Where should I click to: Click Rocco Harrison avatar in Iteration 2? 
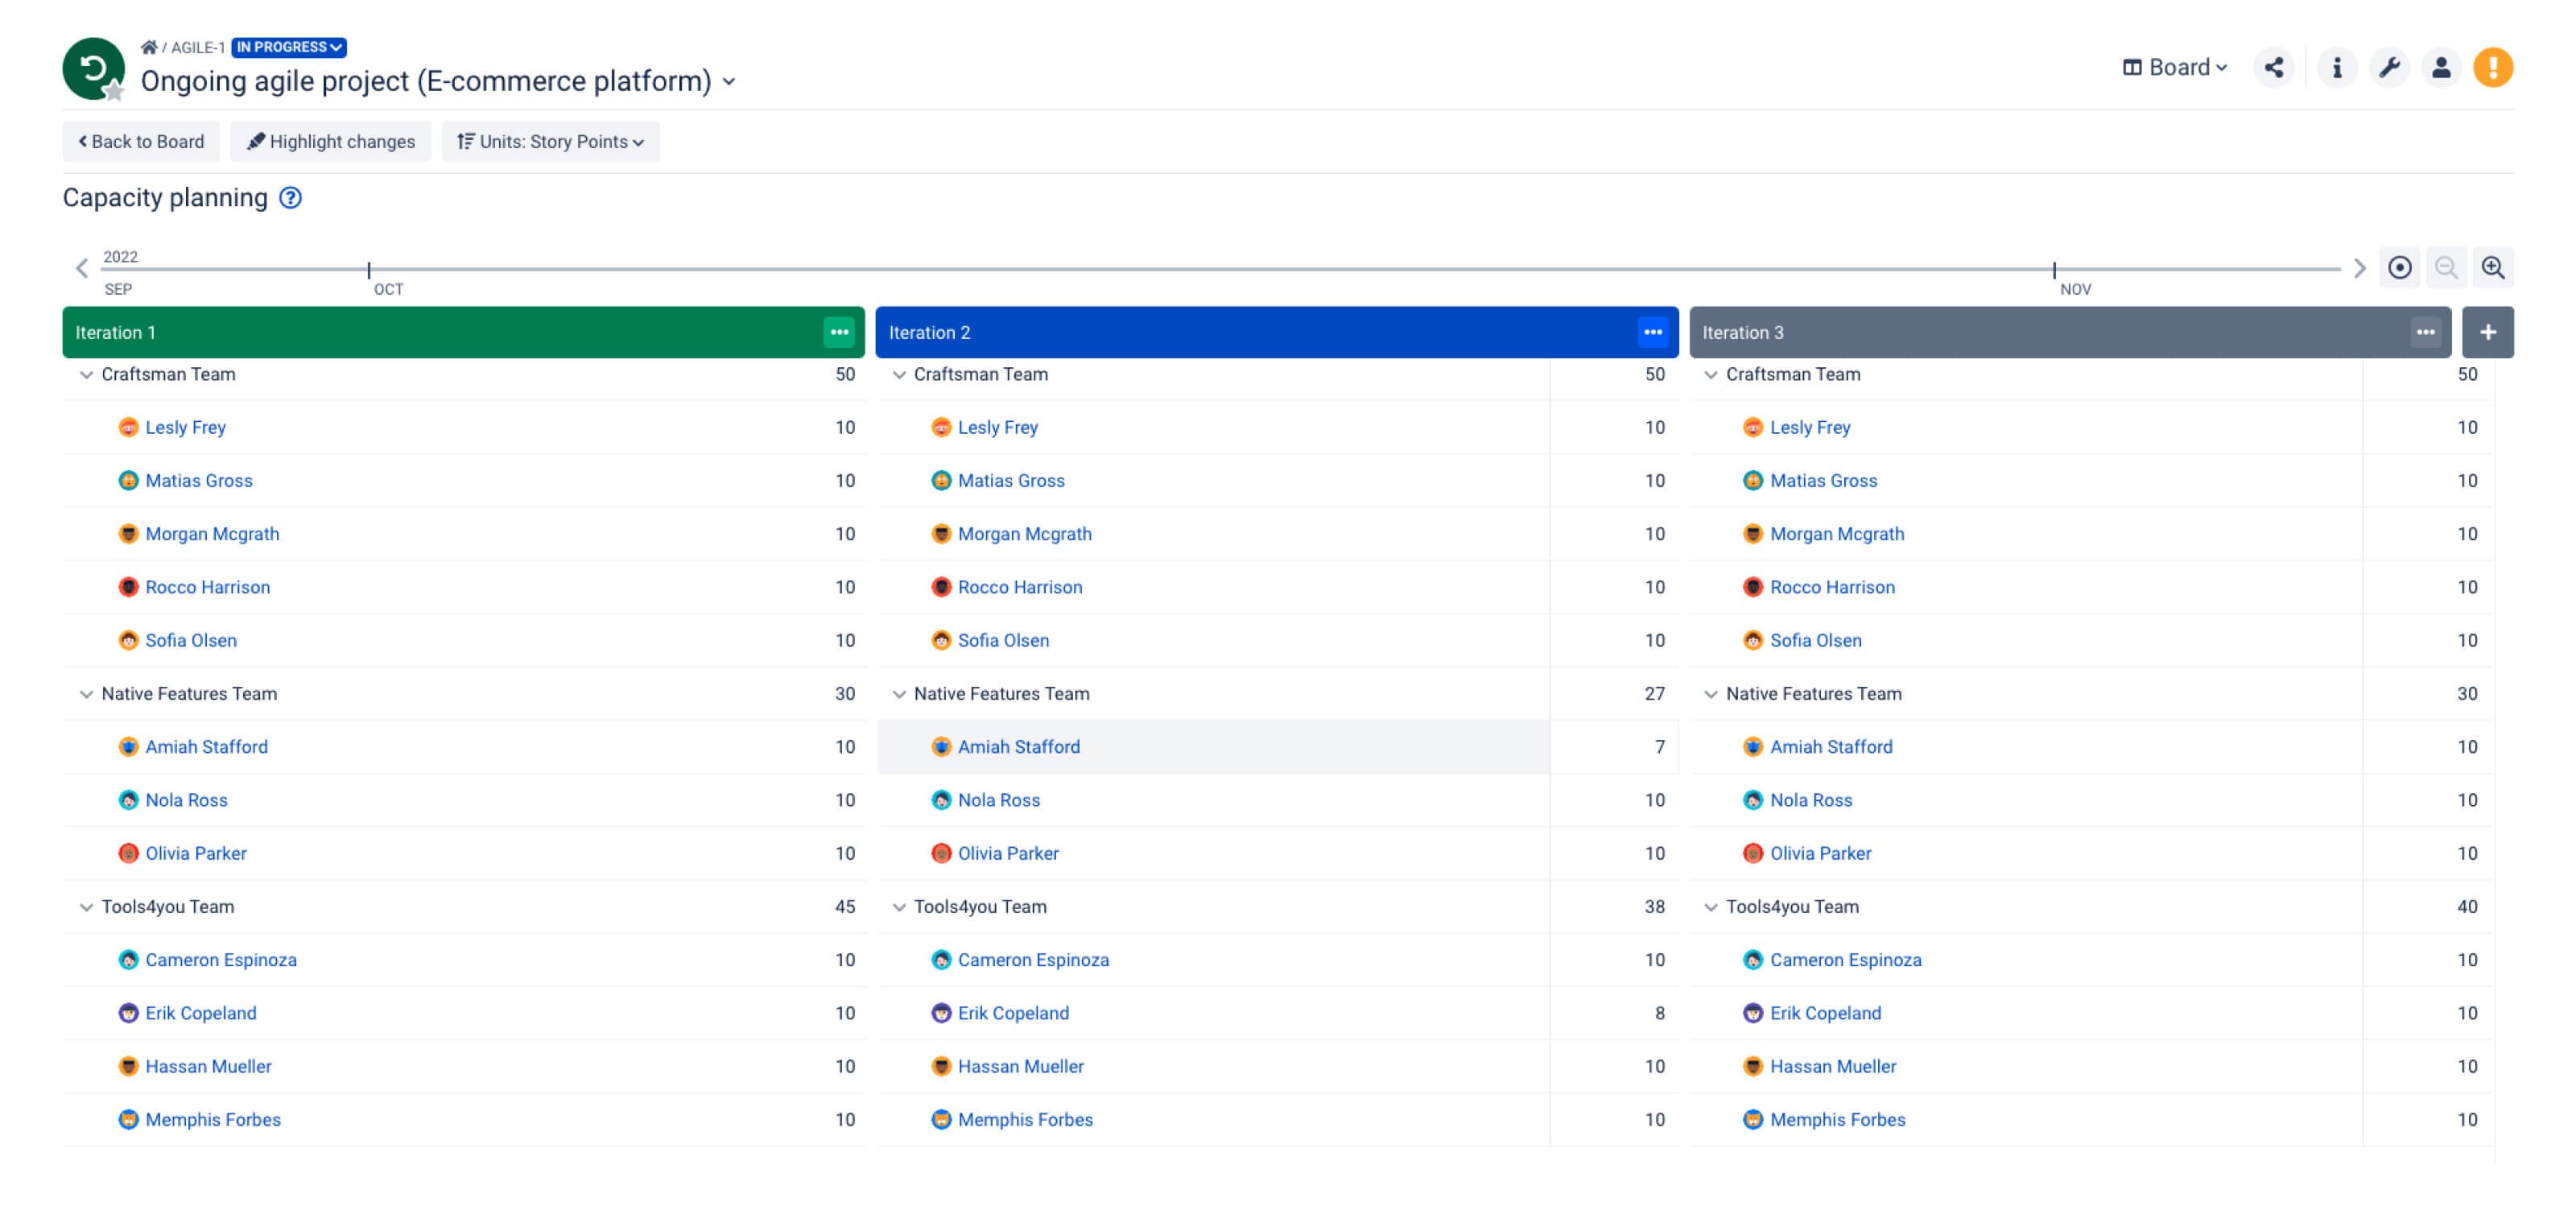(x=941, y=587)
